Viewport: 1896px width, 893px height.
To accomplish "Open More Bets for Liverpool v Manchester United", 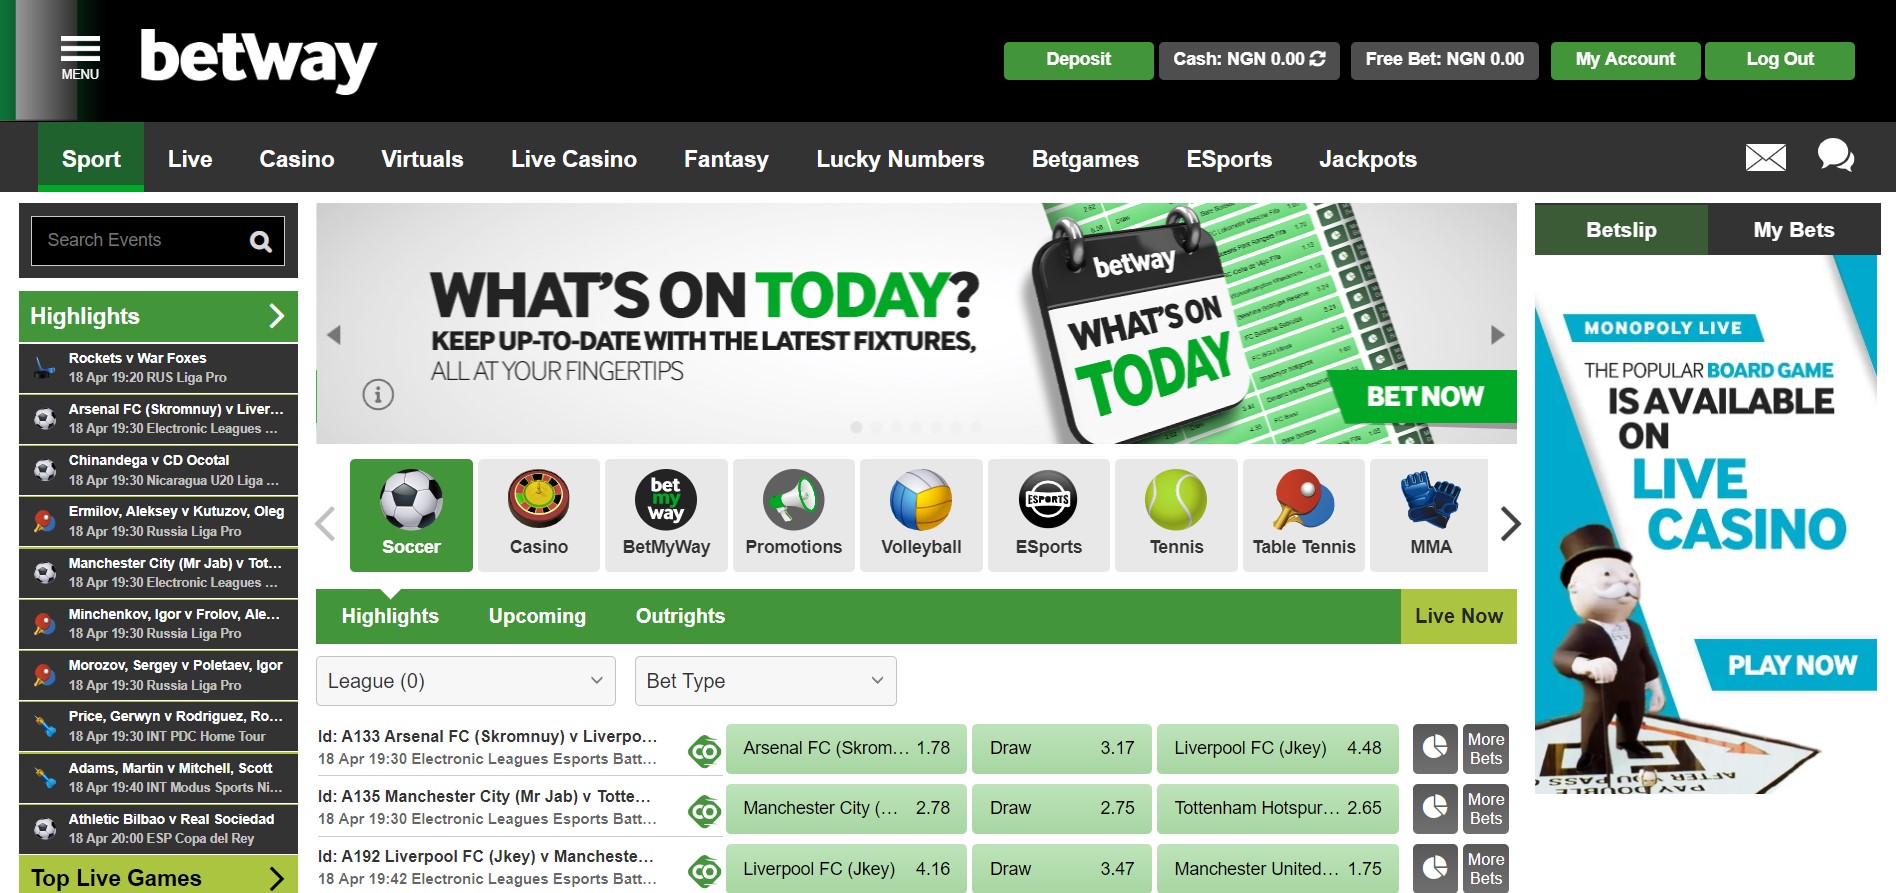I will pos(1486,868).
